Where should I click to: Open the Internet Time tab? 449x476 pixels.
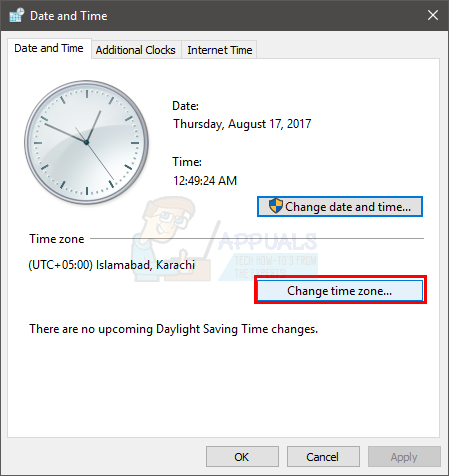[219, 50]
